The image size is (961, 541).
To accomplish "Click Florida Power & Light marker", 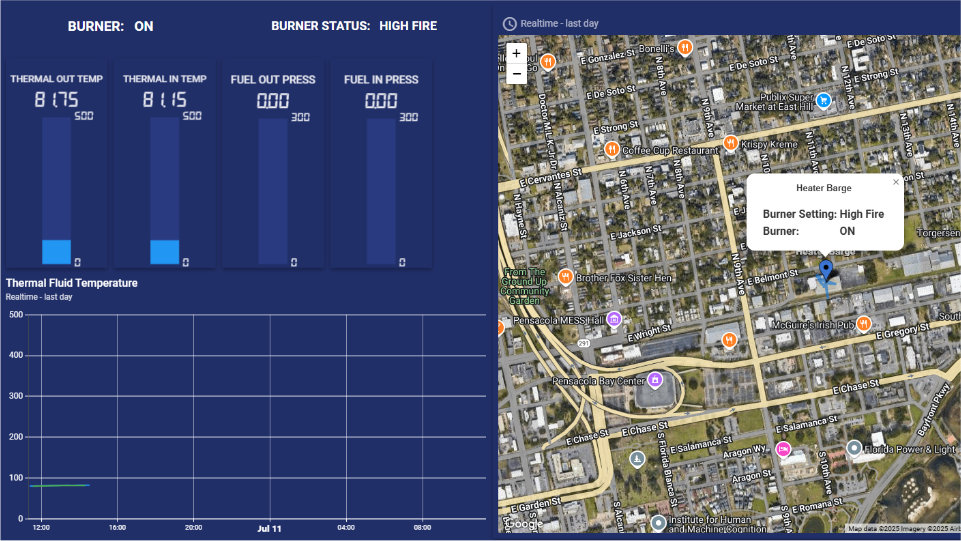I will (x=853, y=448).
